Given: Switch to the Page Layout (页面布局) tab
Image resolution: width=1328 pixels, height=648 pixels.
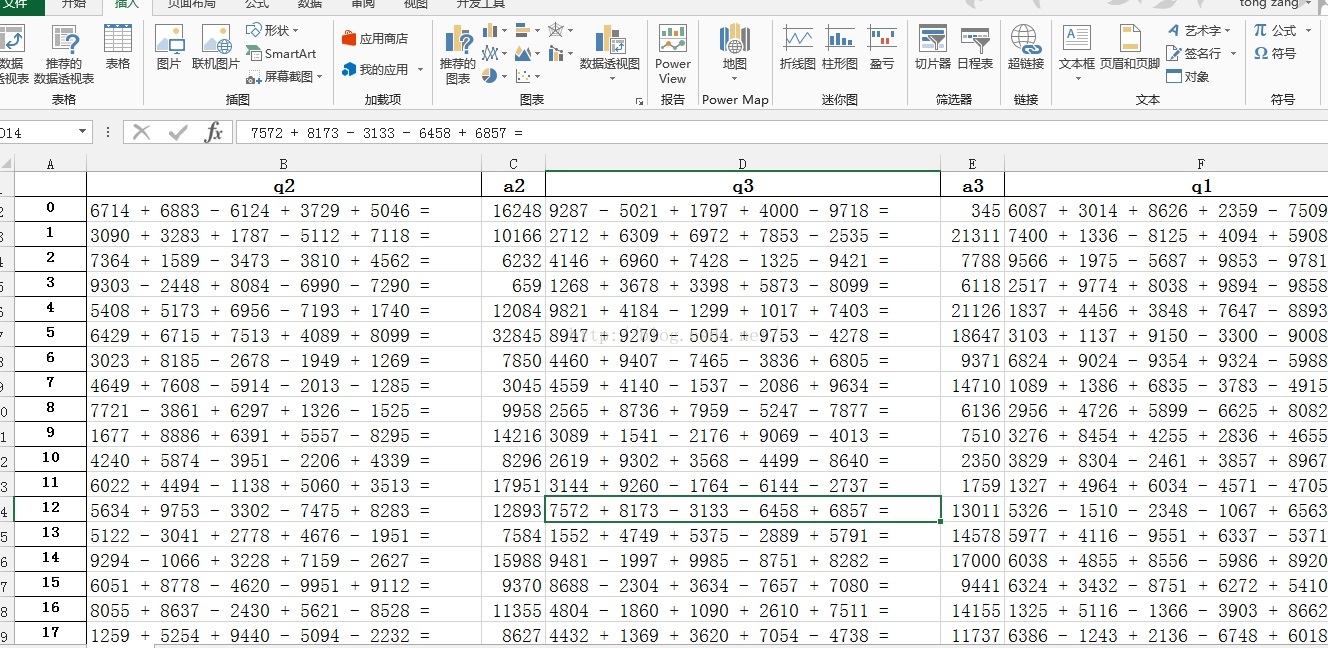Looking at the screenshot, I should pyautogui.click(x=190, y=5).
